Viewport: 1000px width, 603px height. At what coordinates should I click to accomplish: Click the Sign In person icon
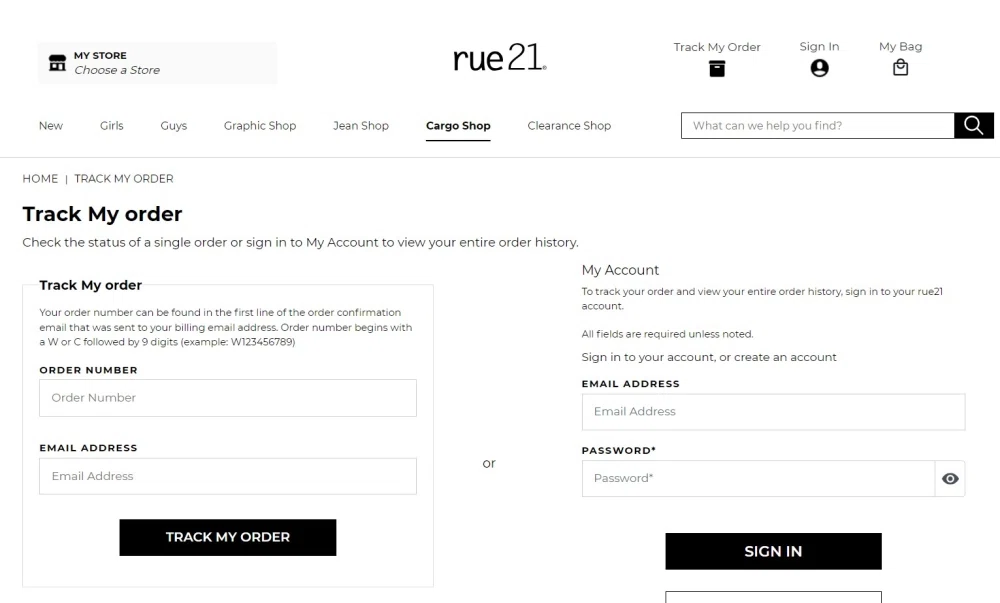click(x=819, y=68)
